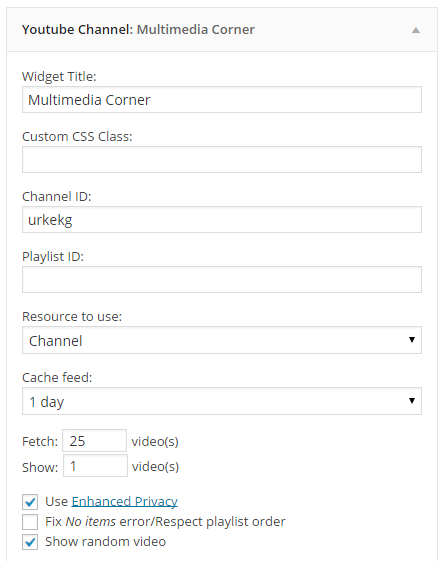Viewport: 444px width, 561px height.
Task: Click the empty Playlist ID field
Action: (x=222, y=279)
